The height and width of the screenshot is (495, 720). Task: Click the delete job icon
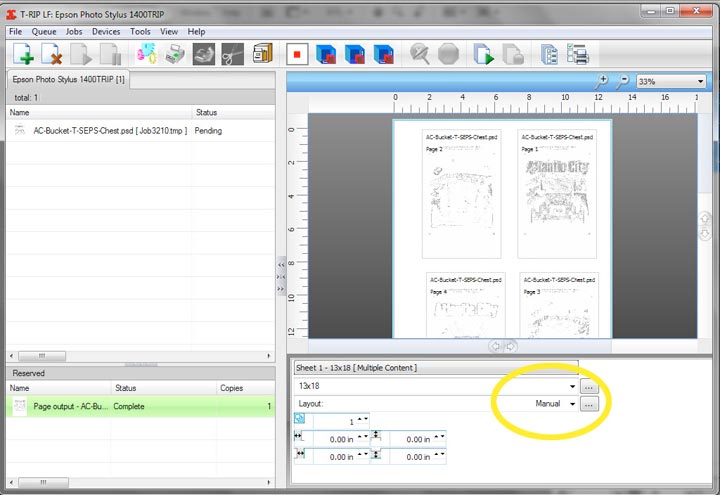point(52,54)
